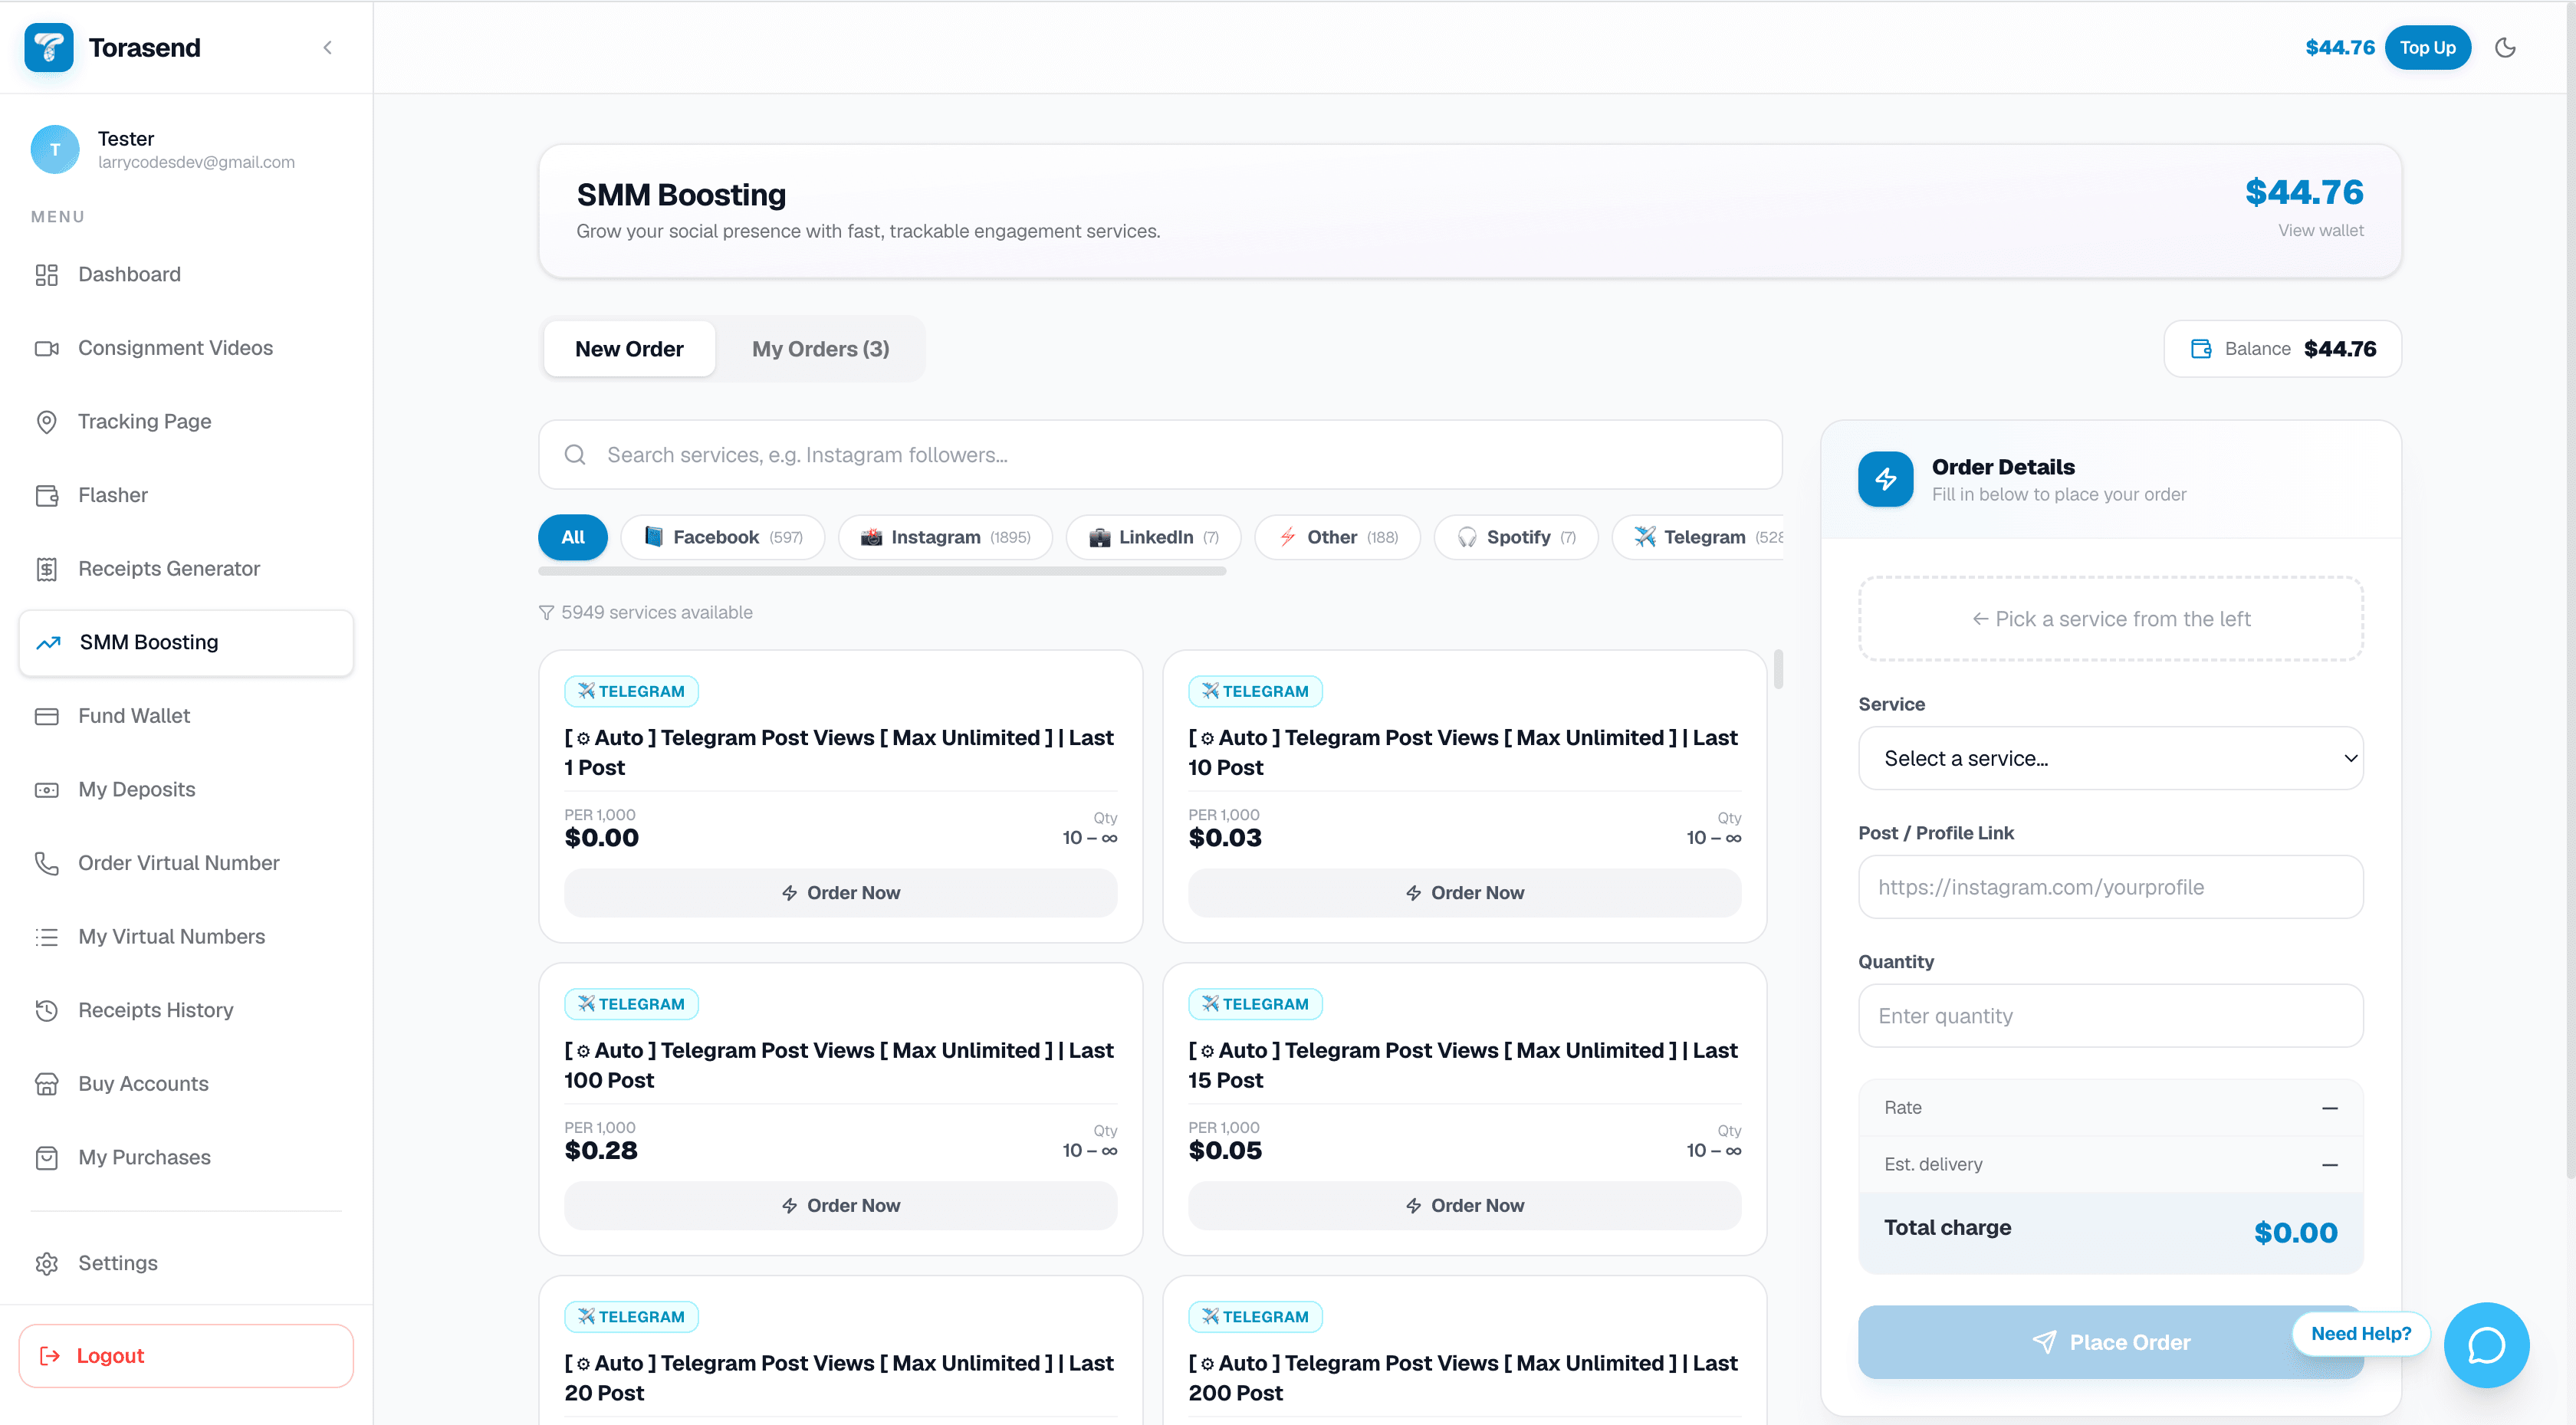
Task: Filter services by Facebook
Action: [x=722, y=537]
